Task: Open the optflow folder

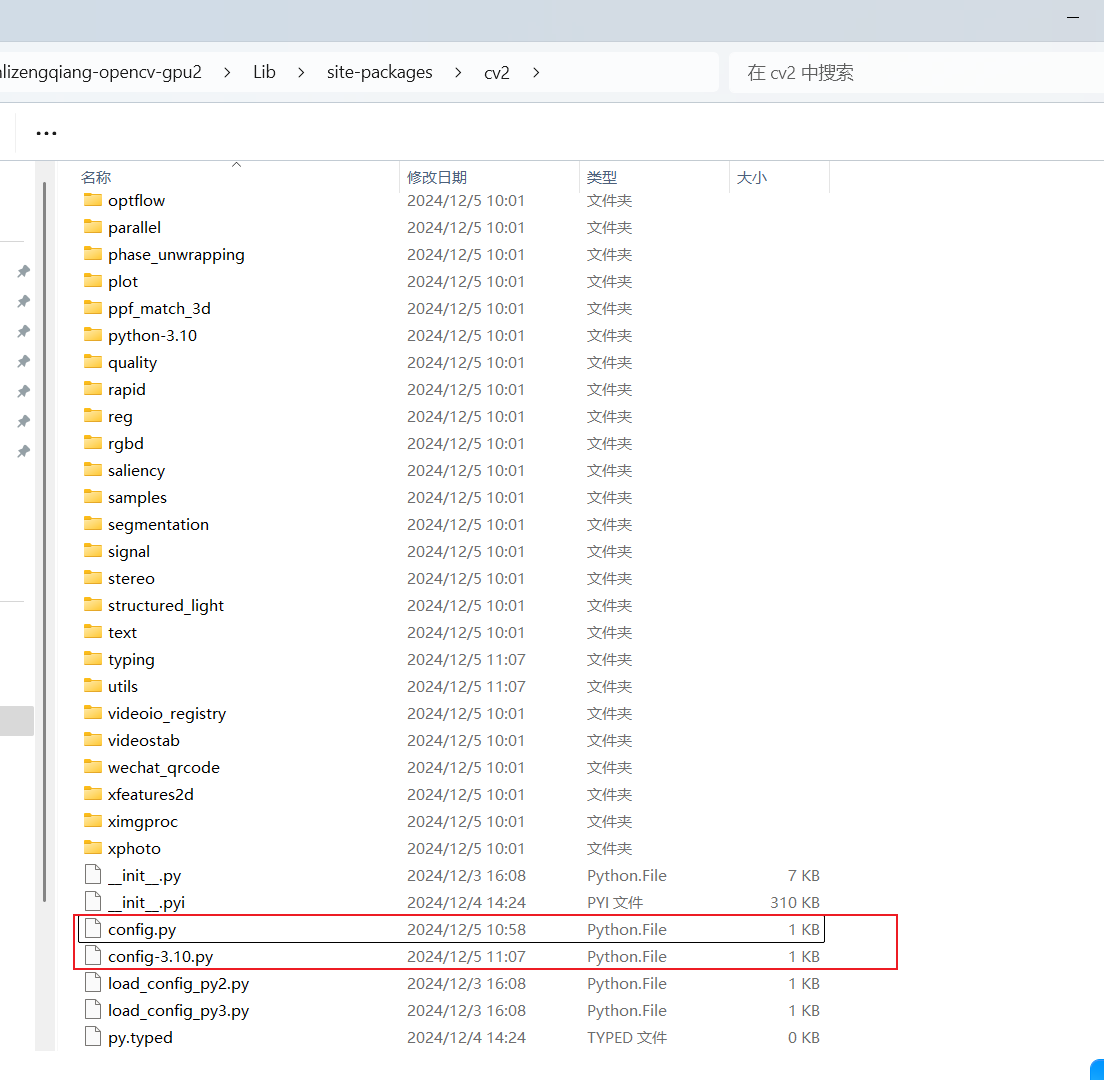Action: (136, 200)
